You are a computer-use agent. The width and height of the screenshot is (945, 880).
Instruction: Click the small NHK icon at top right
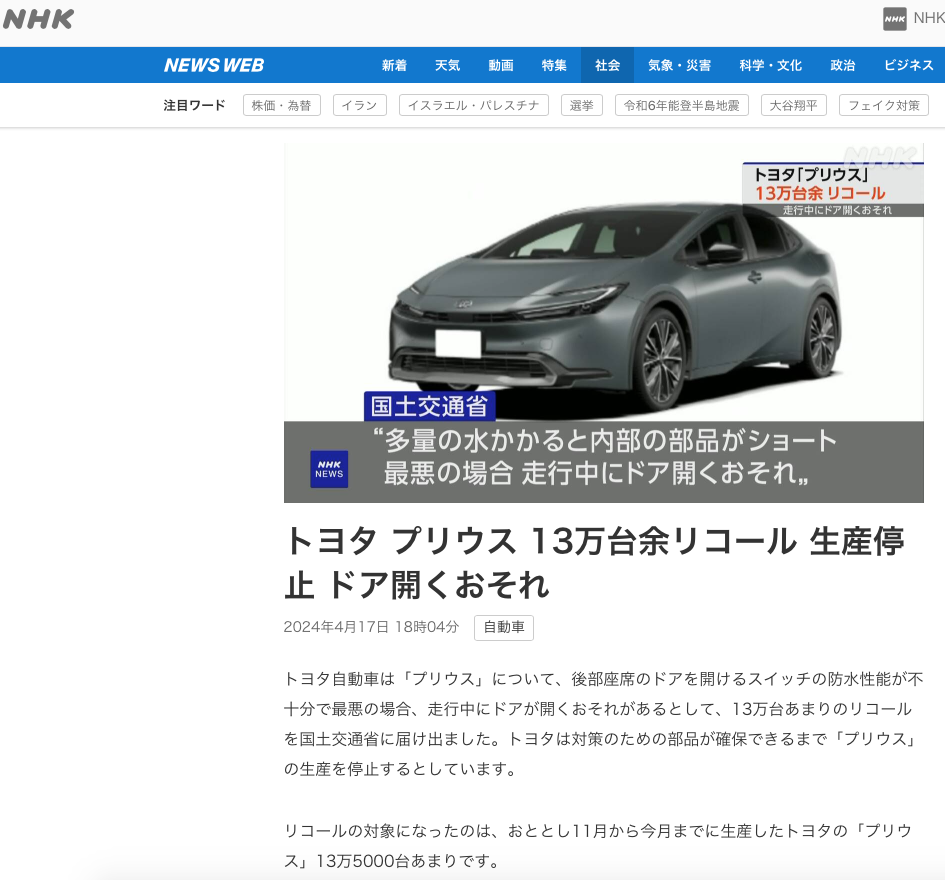894,19
